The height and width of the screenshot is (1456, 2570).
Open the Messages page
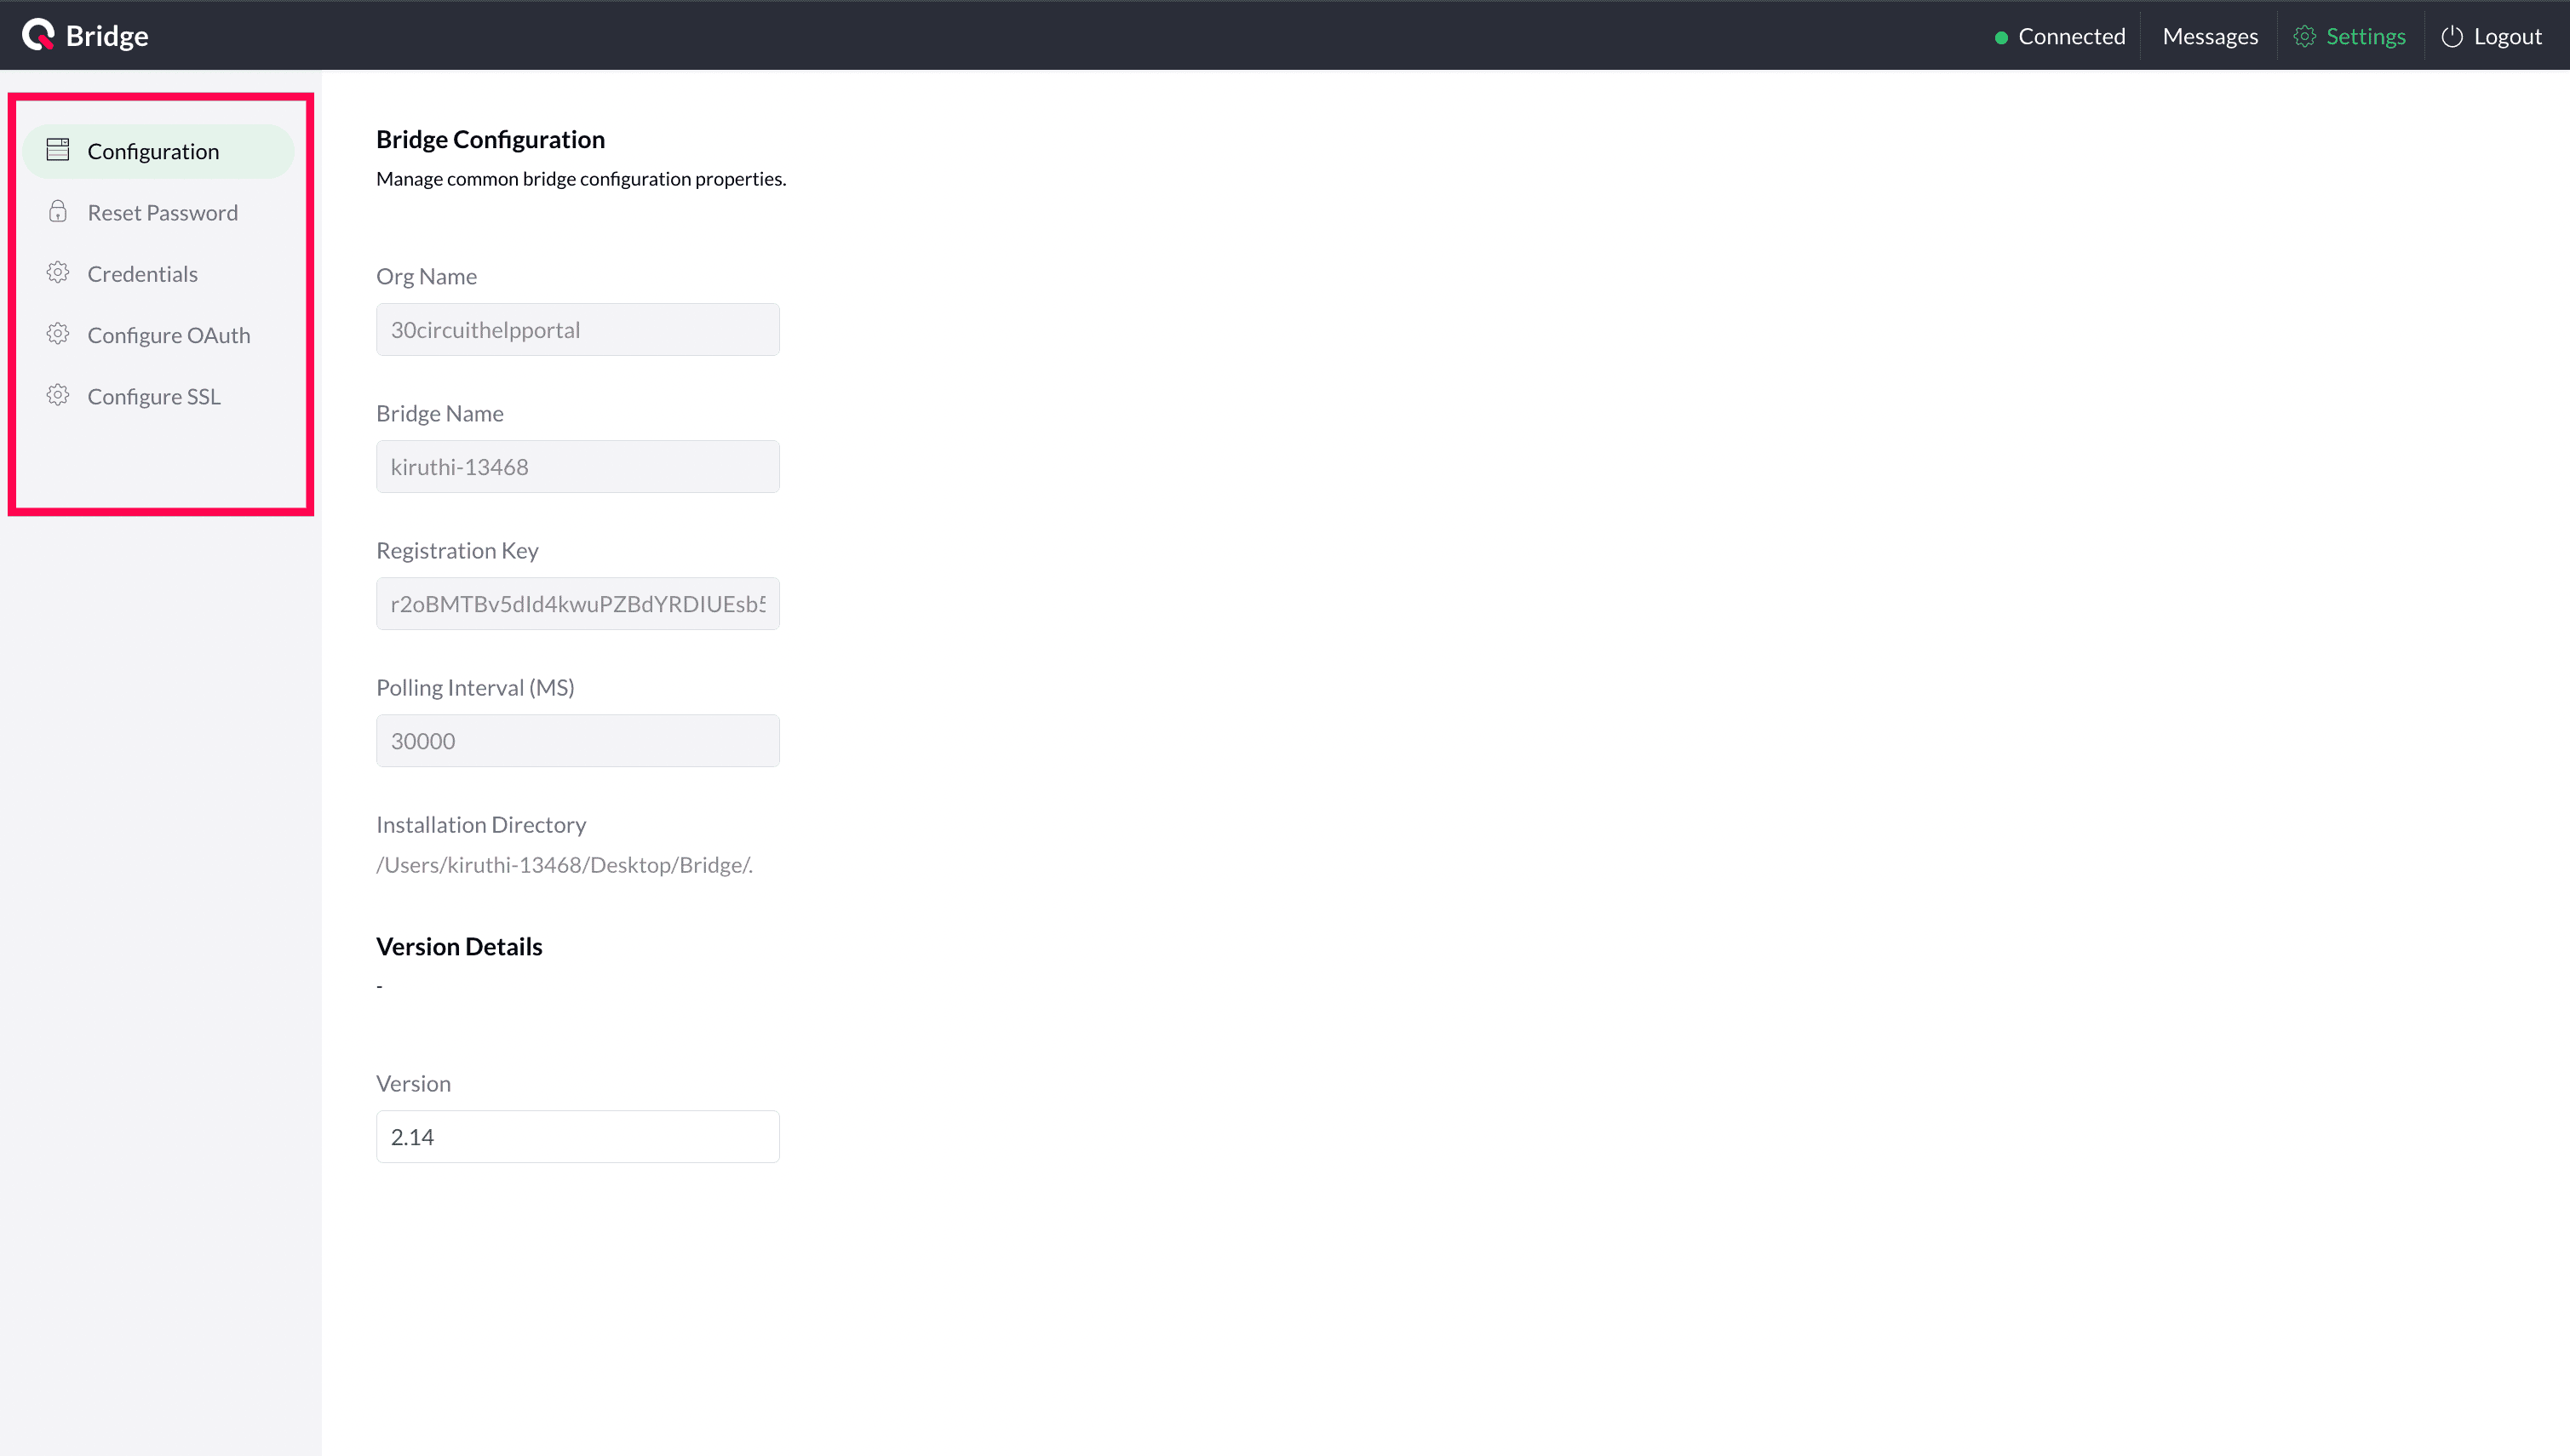tap(2209, 36)
